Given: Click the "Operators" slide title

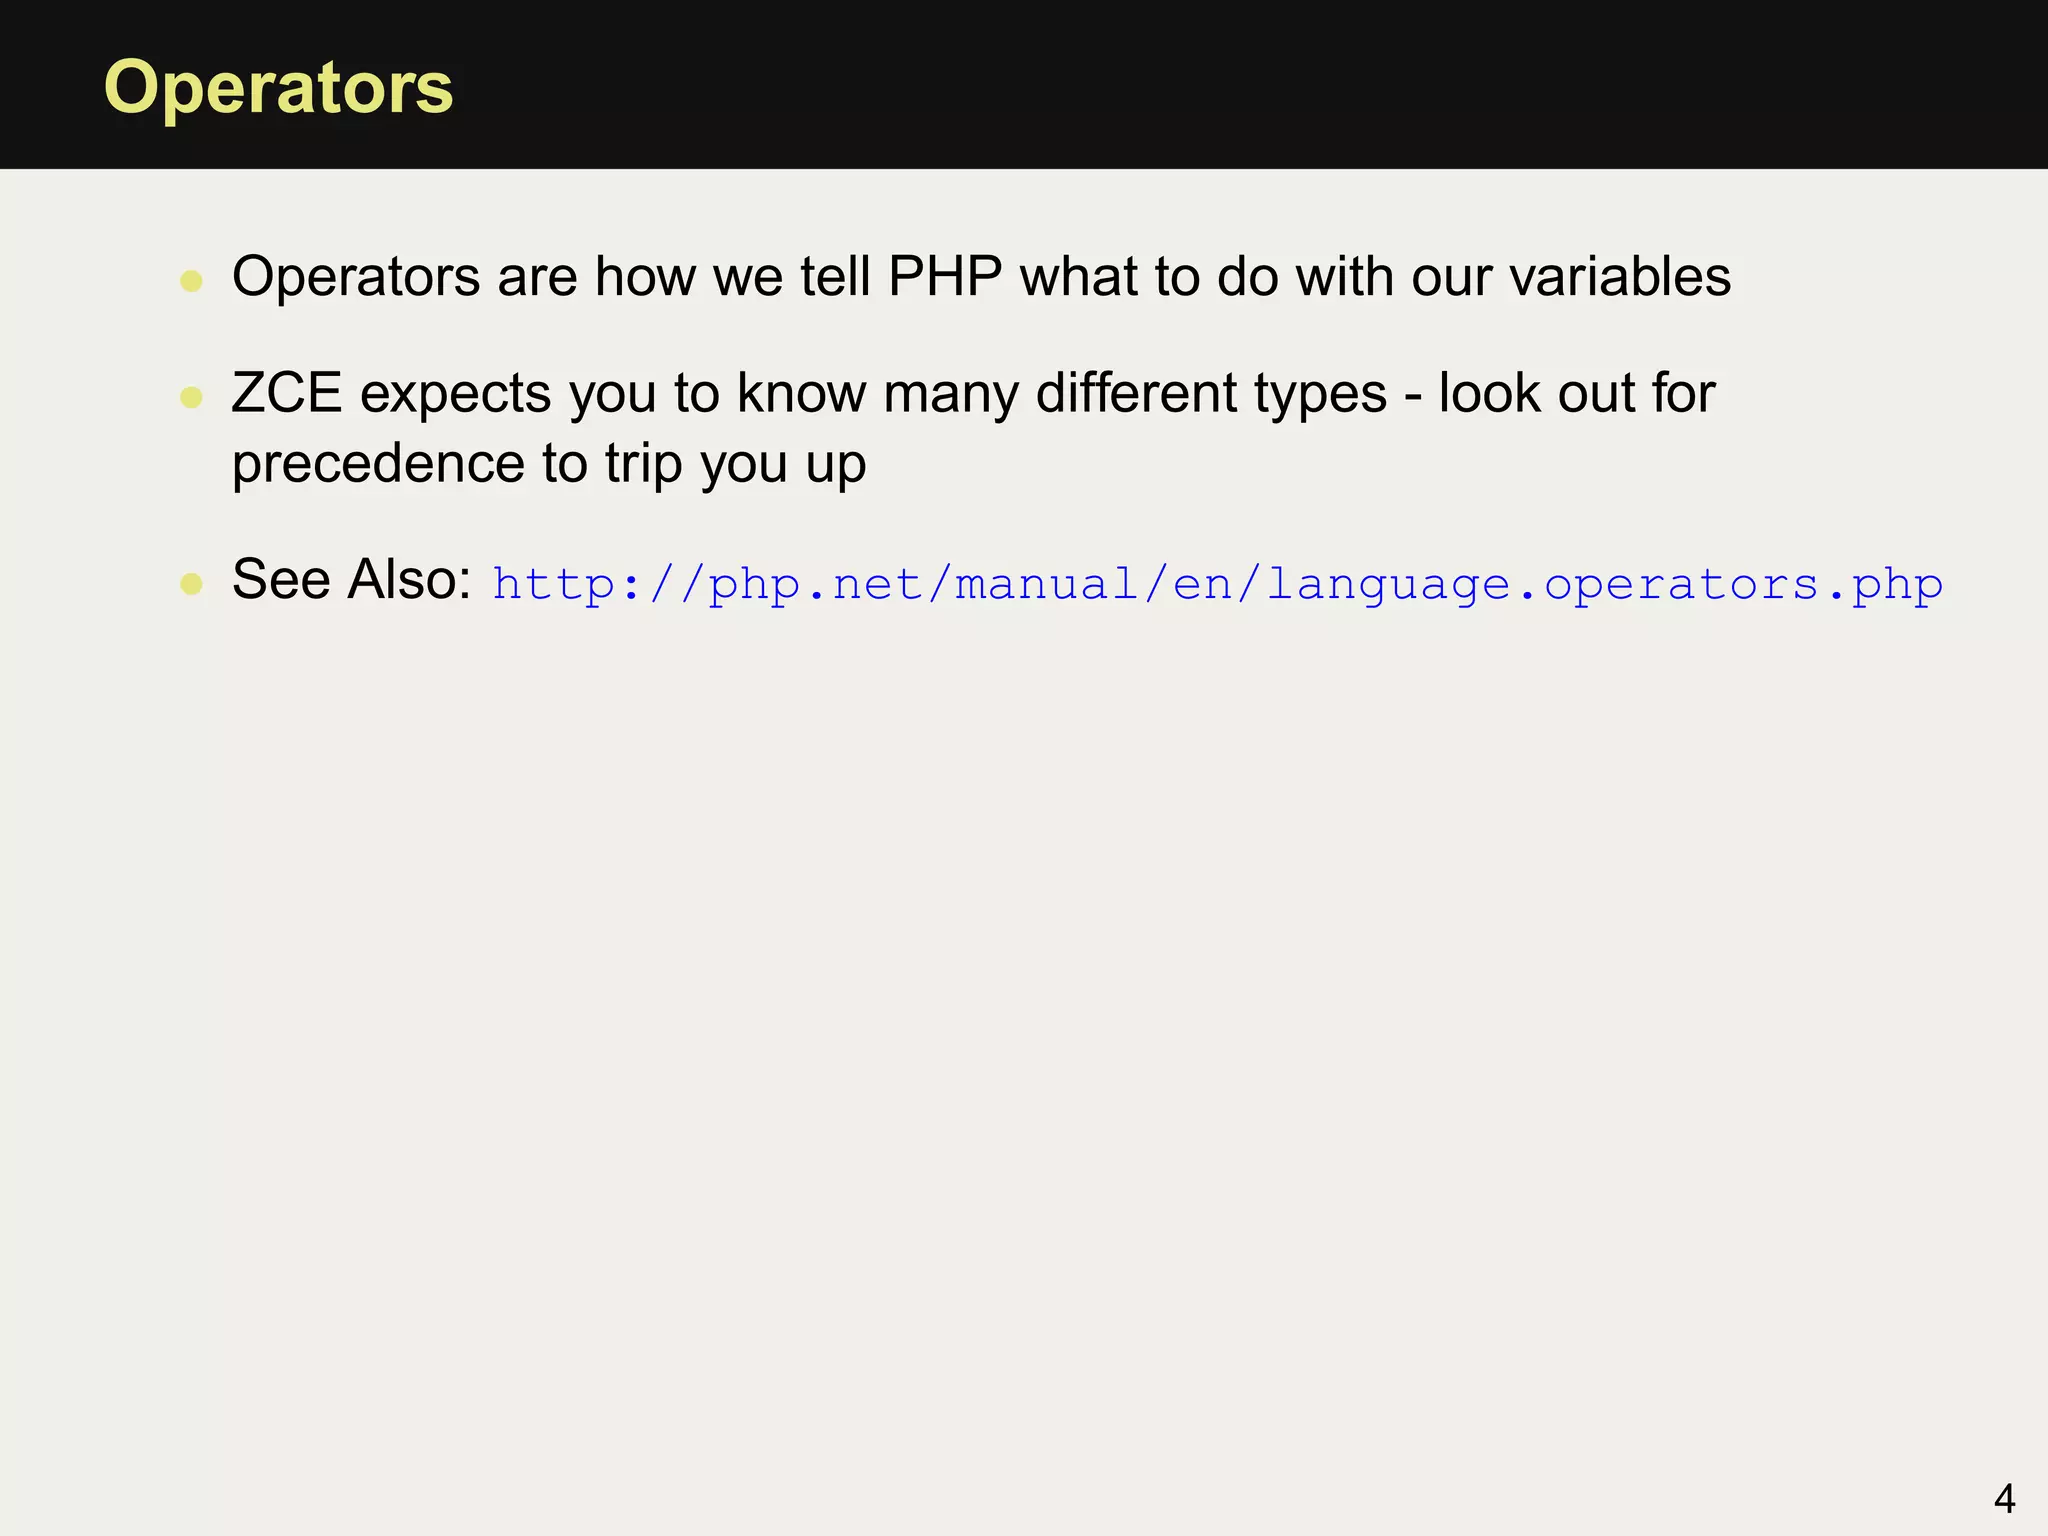Looking at the screenshot, I should click(x=279, y=88).
